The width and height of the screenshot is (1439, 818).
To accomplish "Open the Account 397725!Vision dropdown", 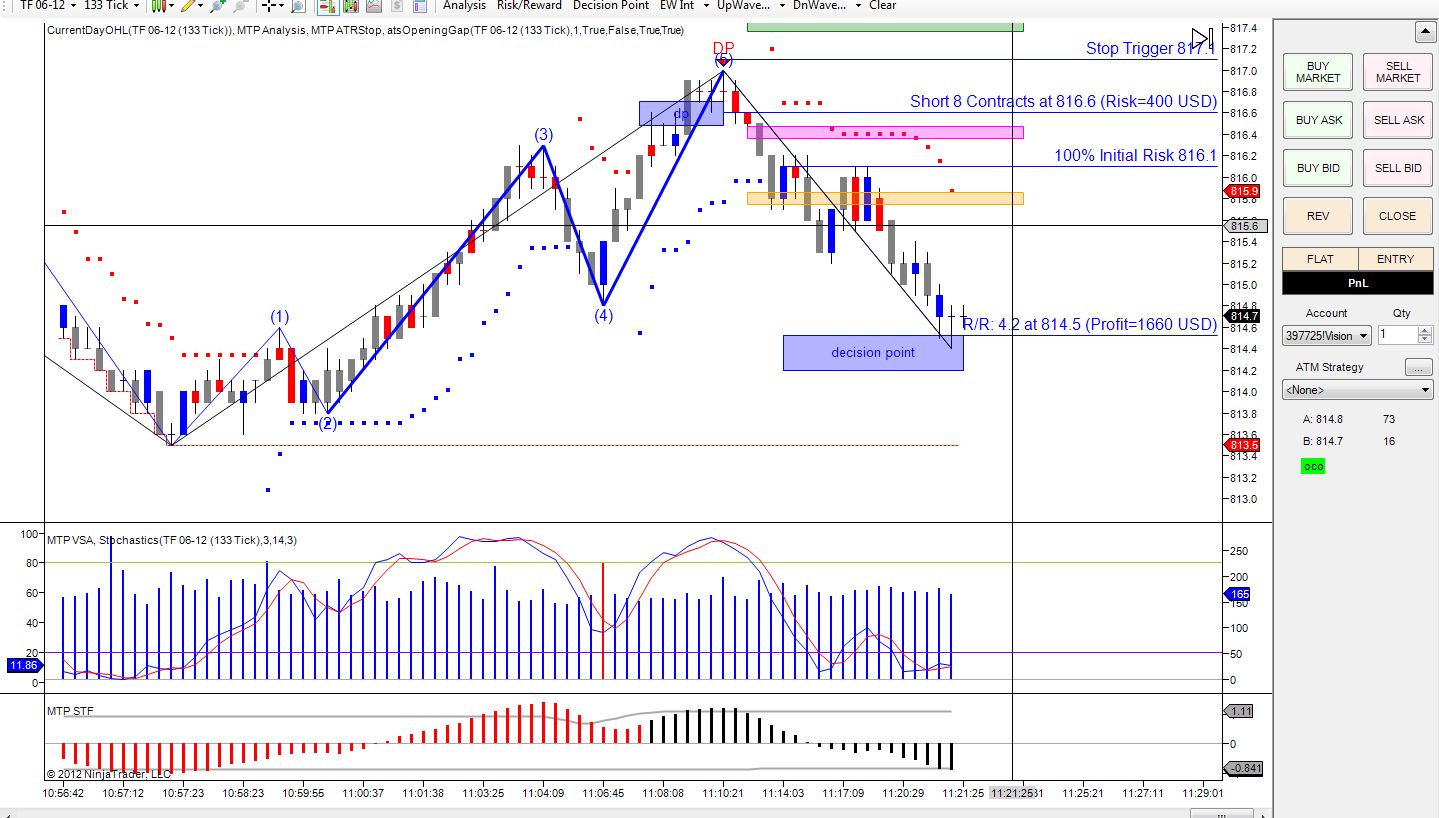I will pos(1327,336).
